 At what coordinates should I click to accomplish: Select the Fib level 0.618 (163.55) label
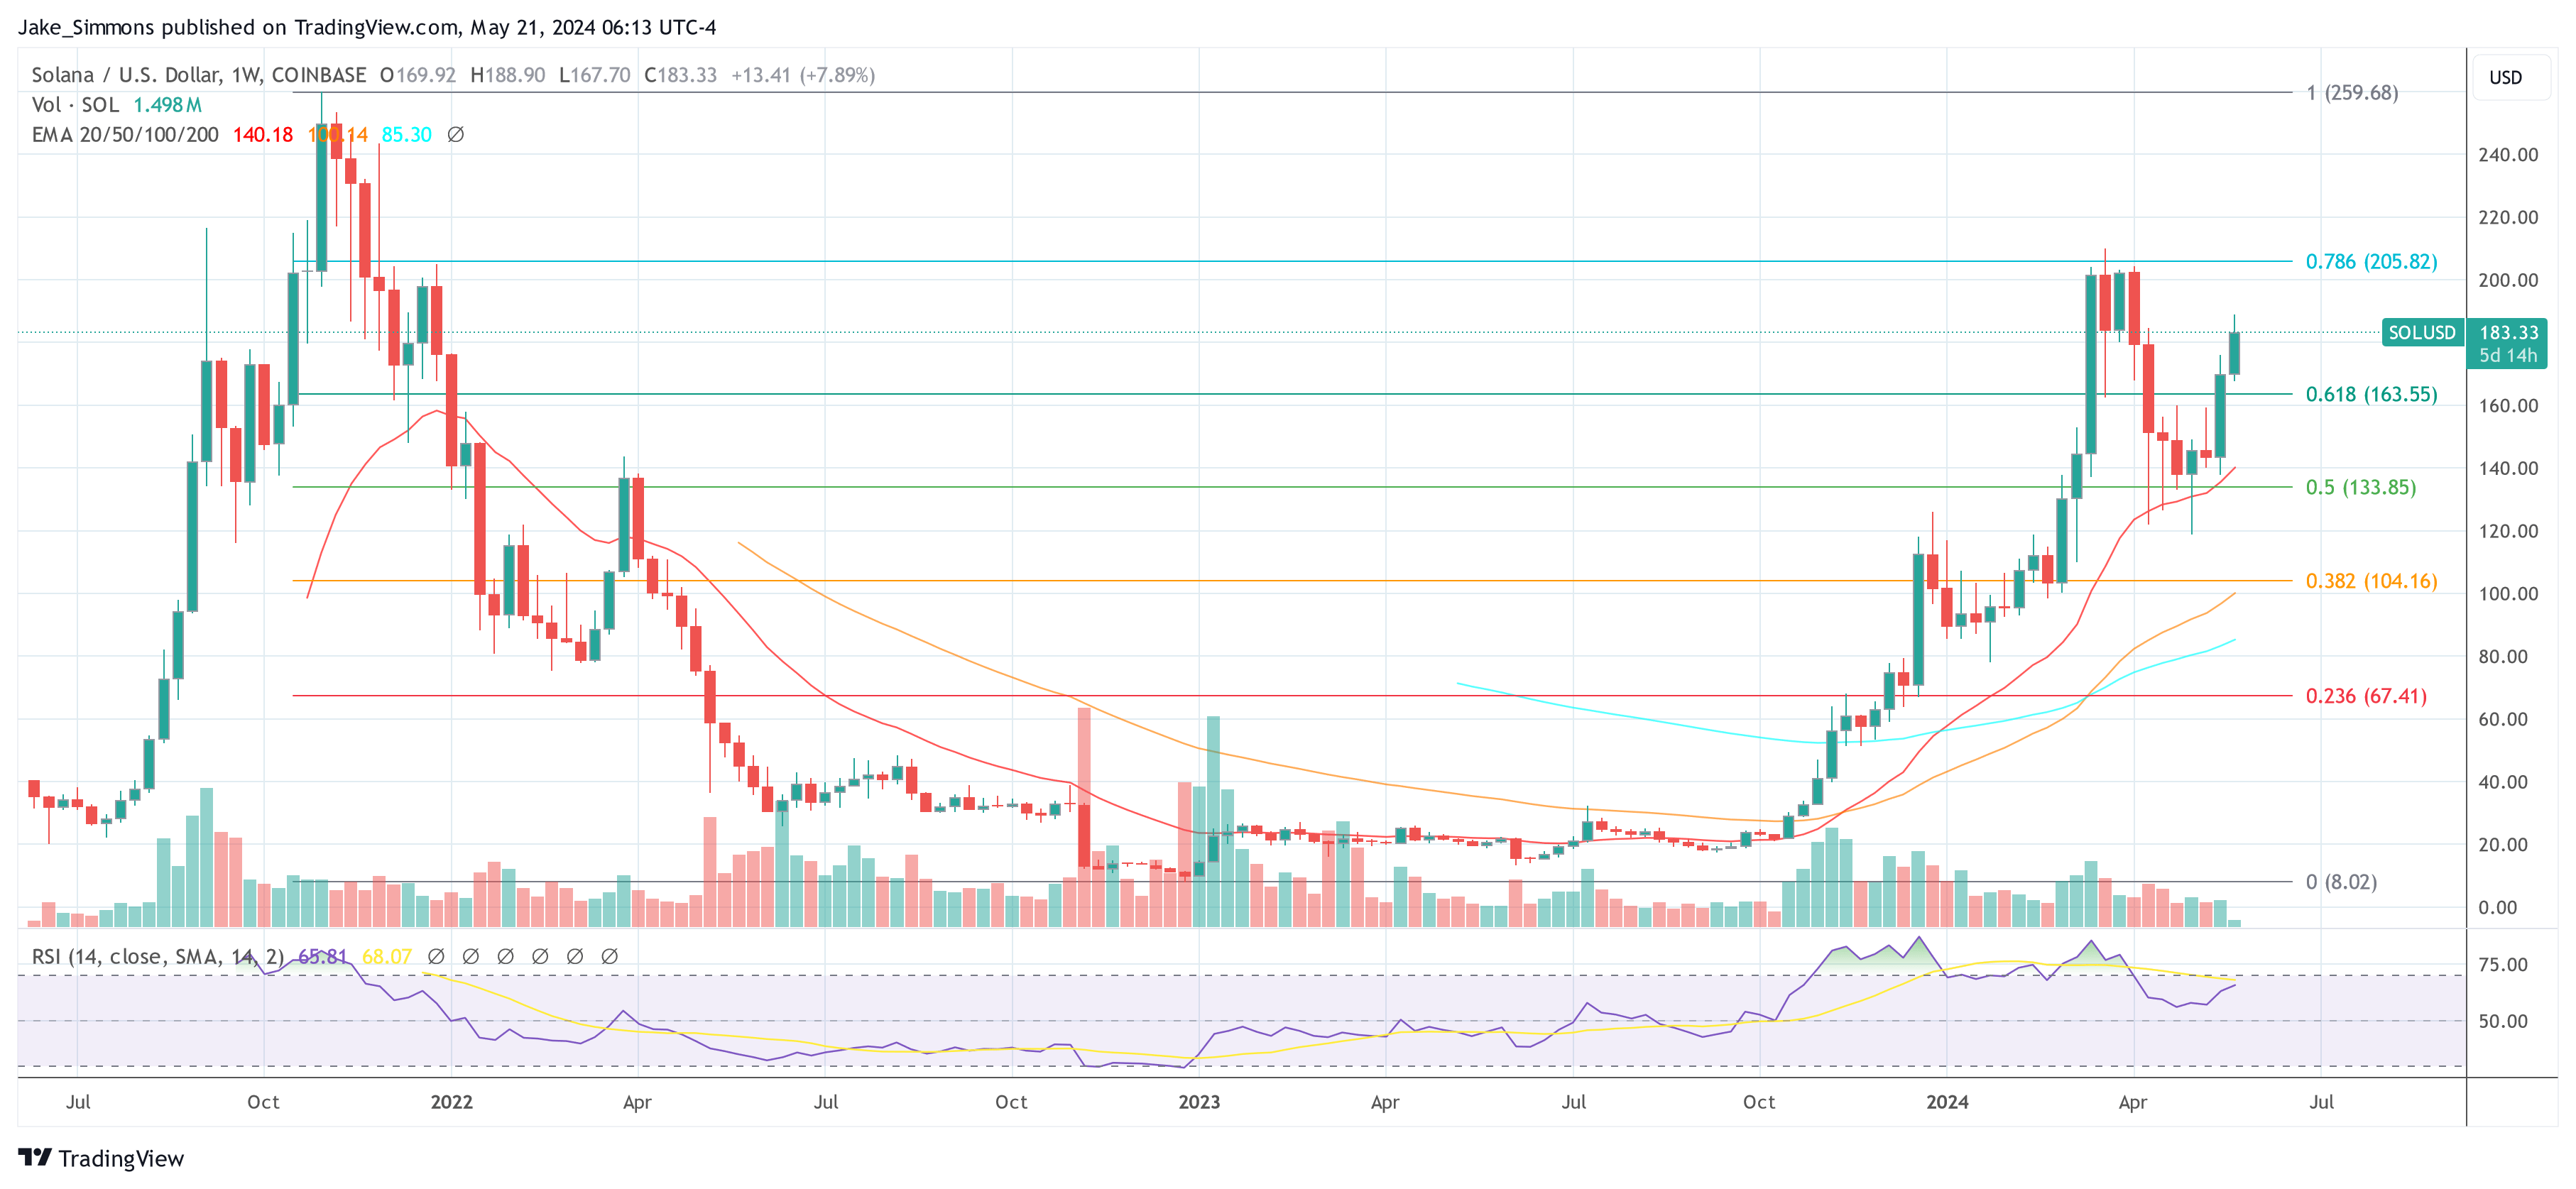2371,394
